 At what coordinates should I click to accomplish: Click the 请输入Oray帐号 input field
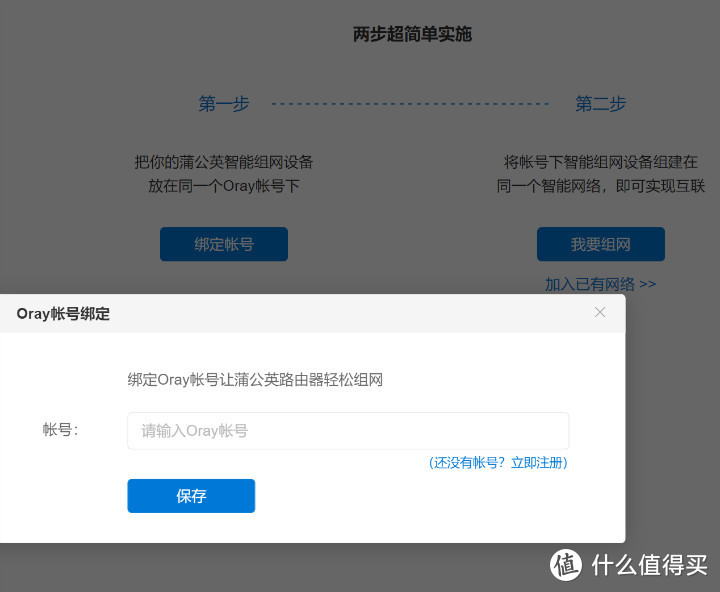click(x=348, y=431)
